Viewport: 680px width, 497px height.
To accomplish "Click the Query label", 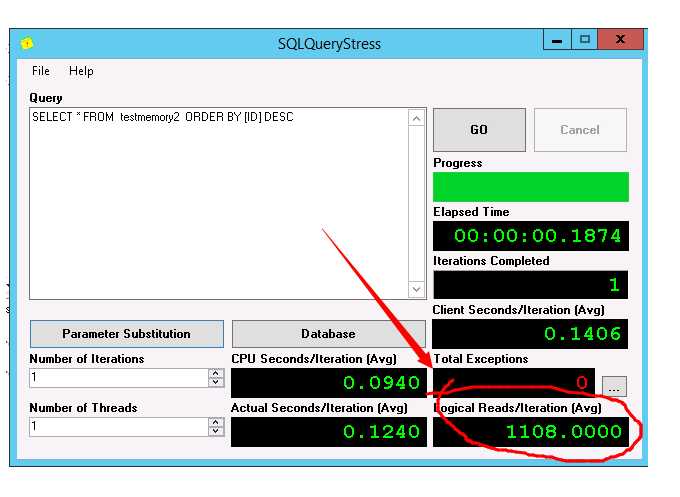I will 46,98.
